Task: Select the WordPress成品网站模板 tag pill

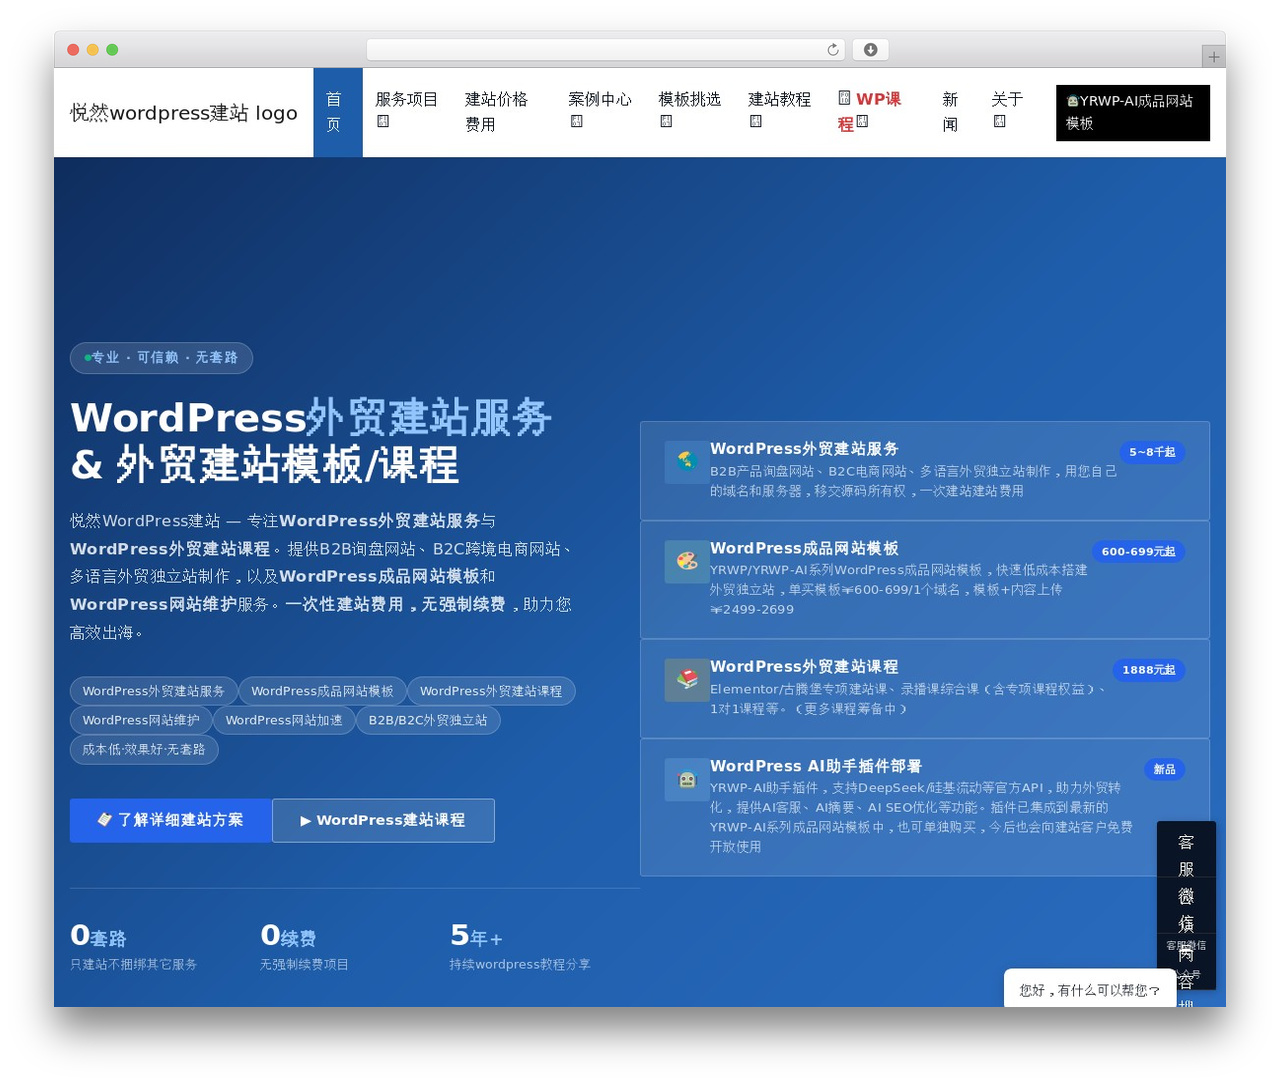Action: coord(322,691)
